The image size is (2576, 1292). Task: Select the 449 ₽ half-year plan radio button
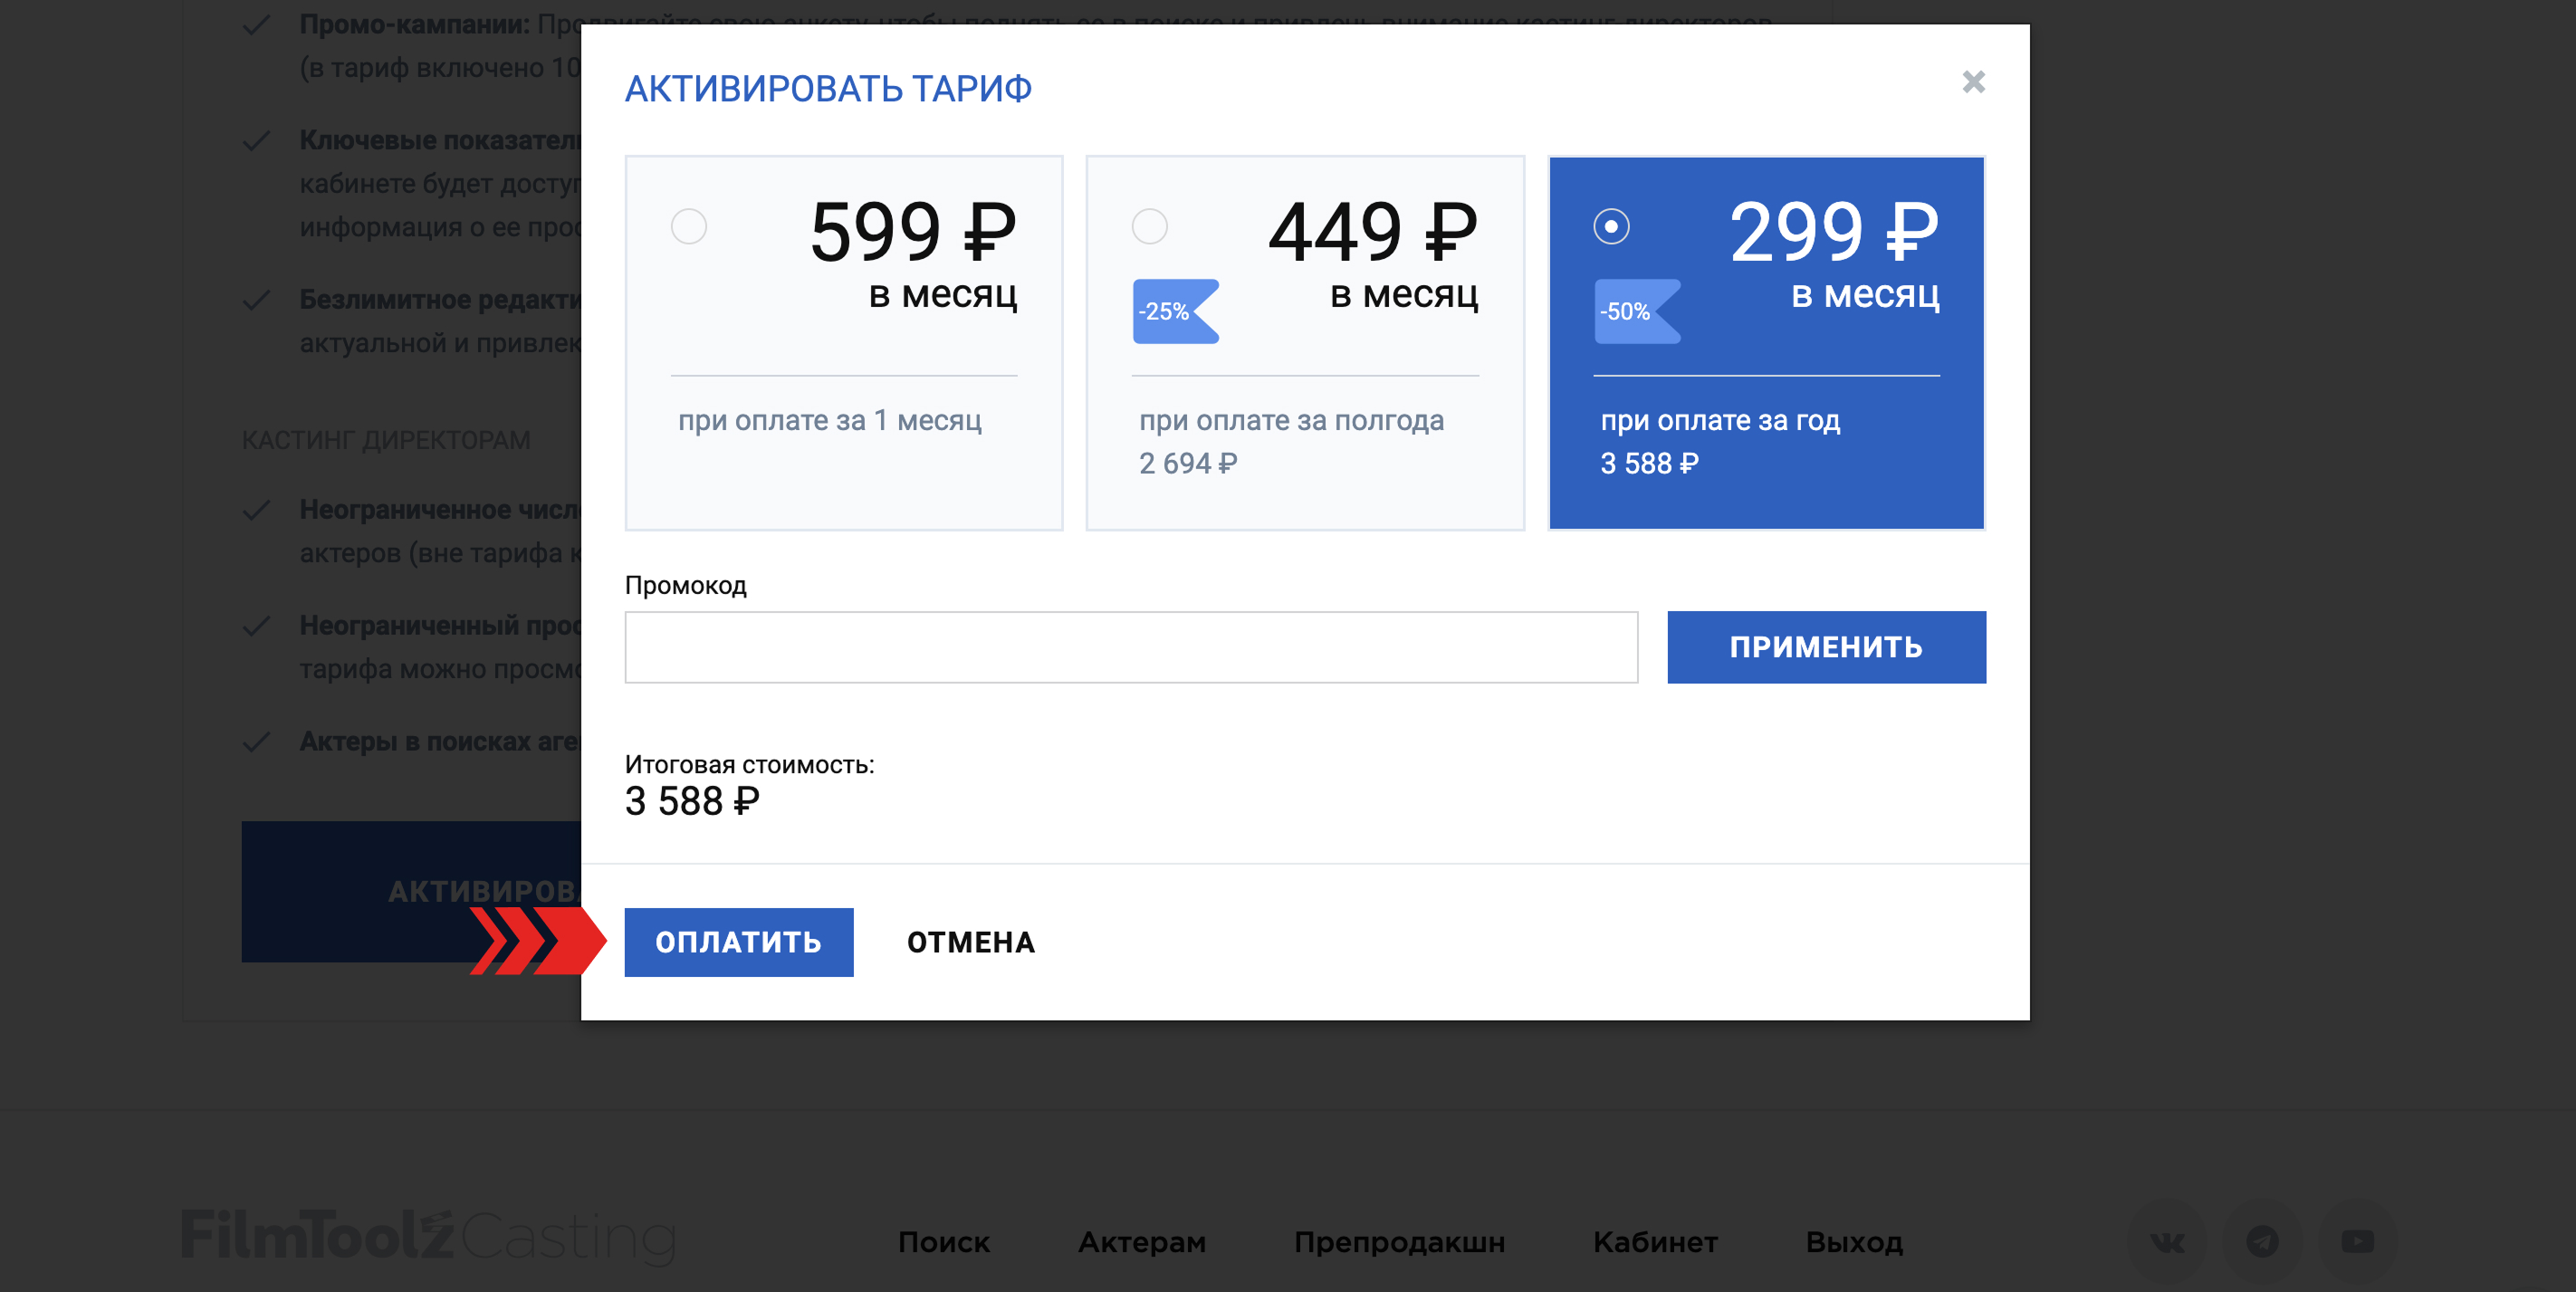pyautogui.click(x=1149, y=226)
